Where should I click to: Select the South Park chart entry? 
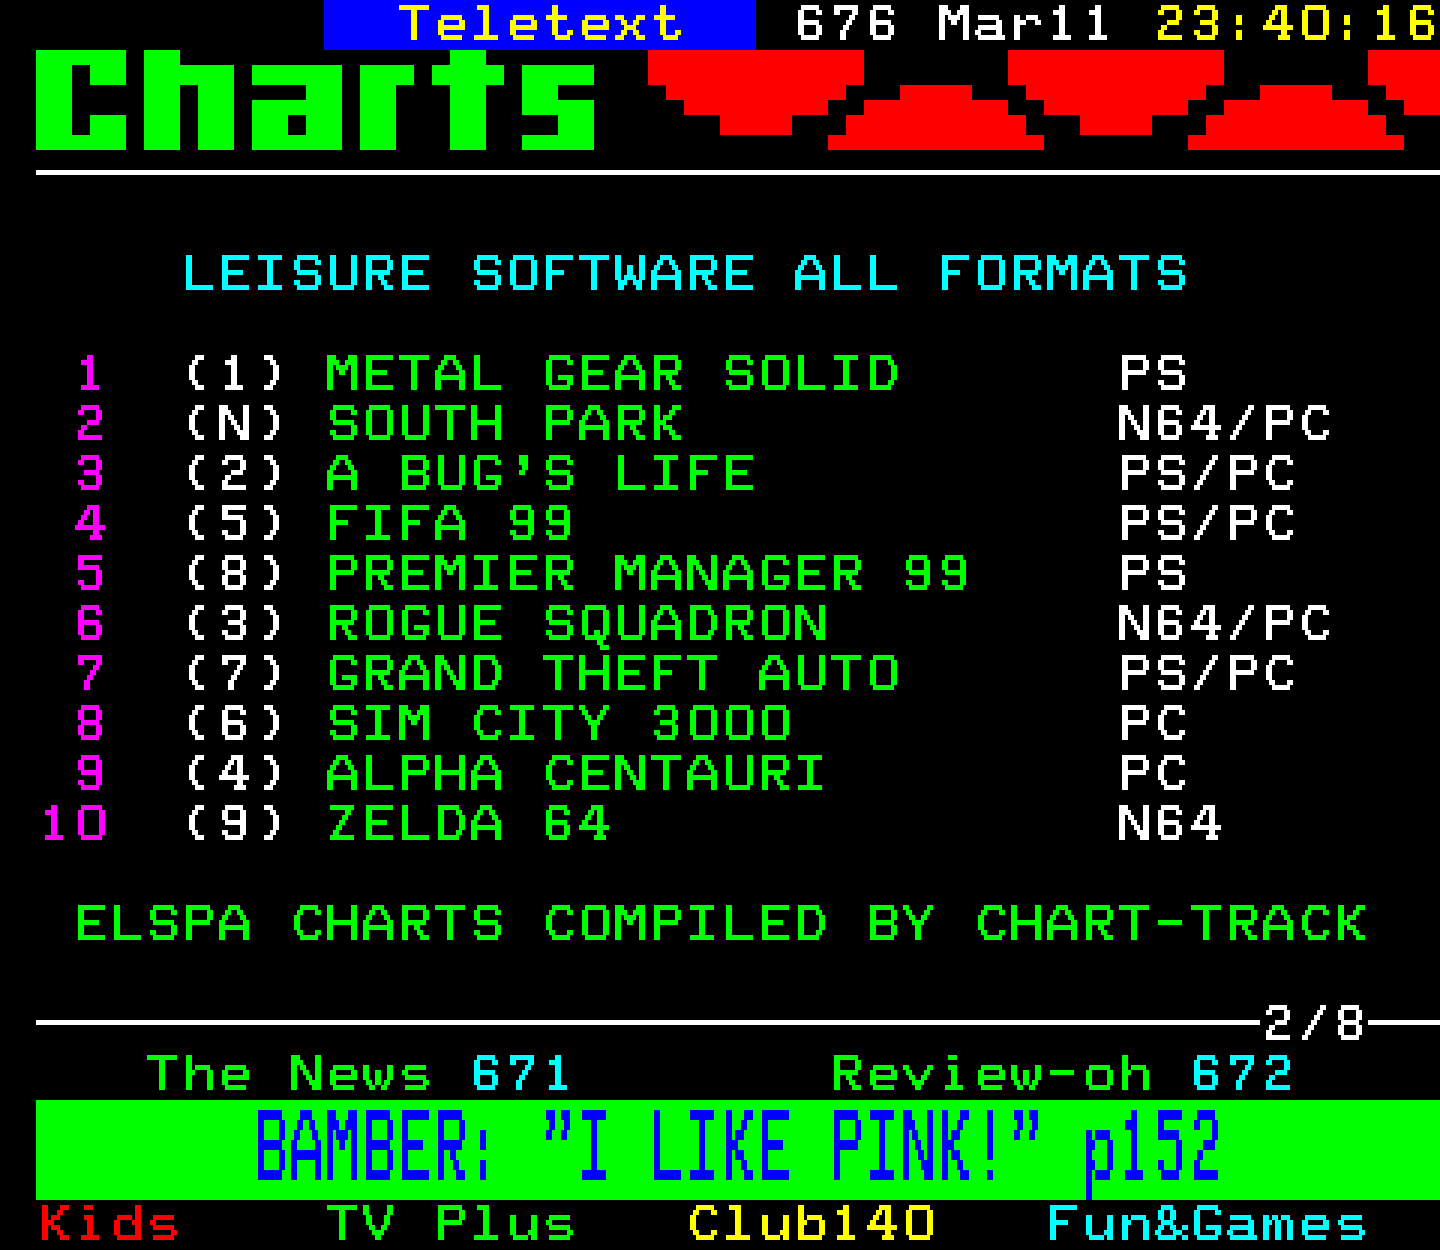tap(505, 424)
